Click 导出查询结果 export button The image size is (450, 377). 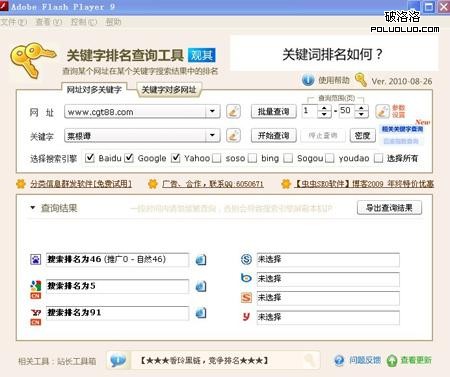click(389, 208)
